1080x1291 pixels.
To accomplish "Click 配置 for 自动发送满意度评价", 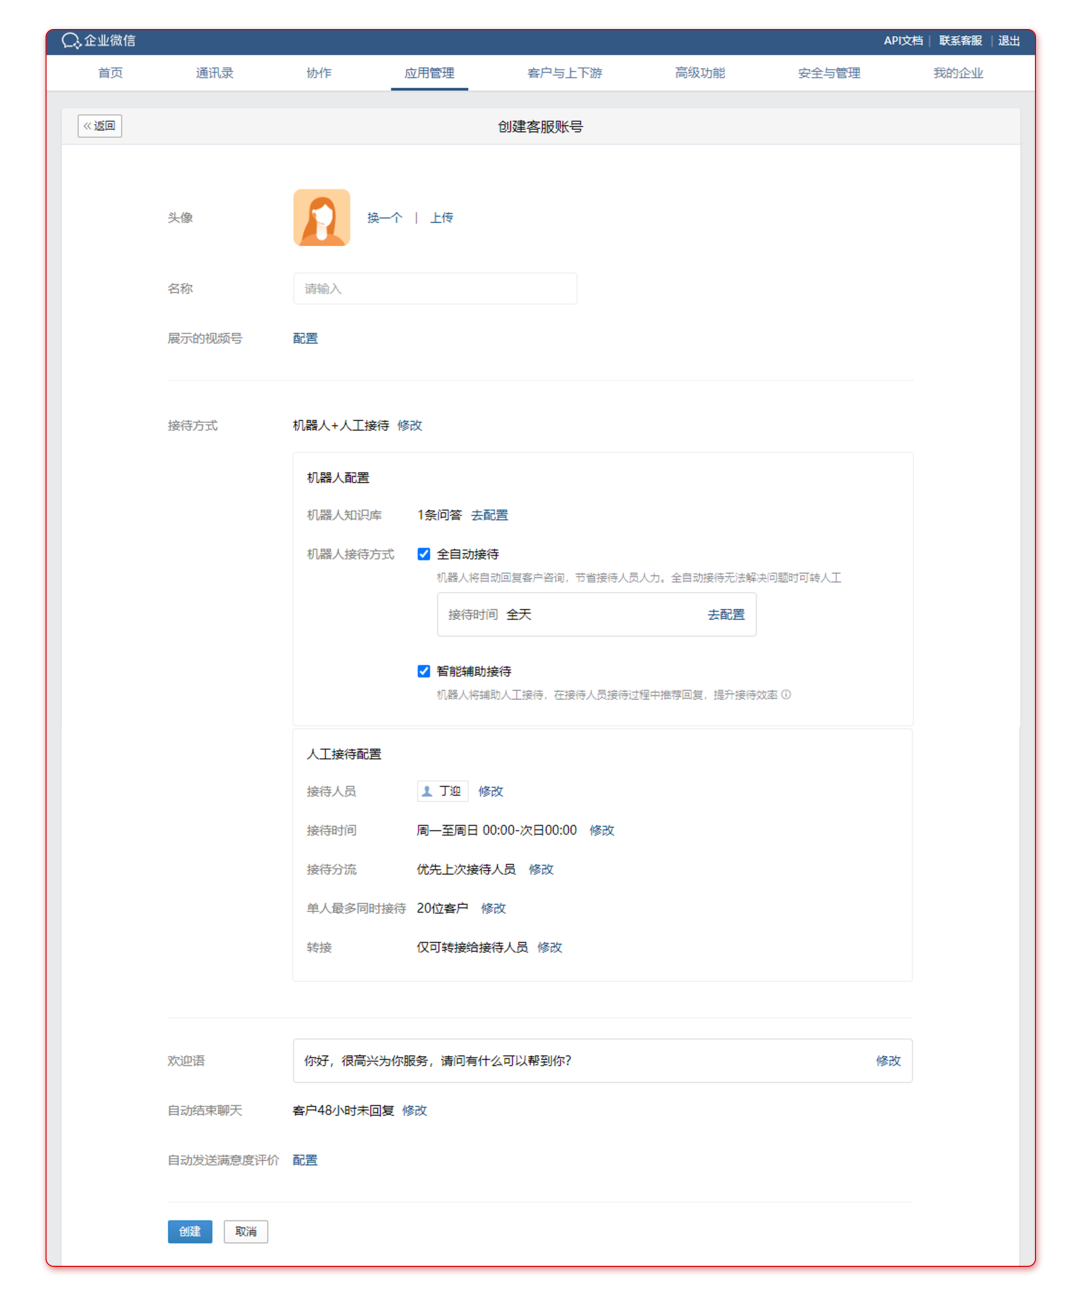I will pos(305,1160).
